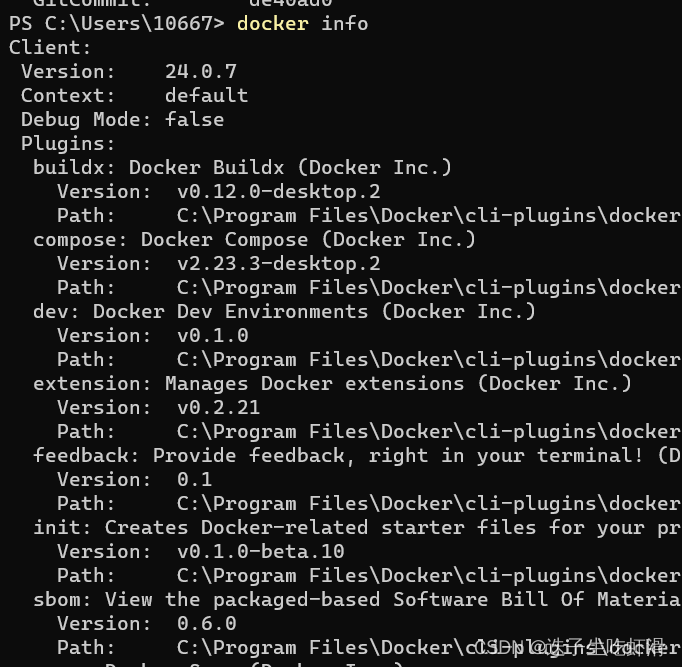Screen dimensions: 682x667
Task: Click the feedback: Provide feedback line
Action: [357, 456]
